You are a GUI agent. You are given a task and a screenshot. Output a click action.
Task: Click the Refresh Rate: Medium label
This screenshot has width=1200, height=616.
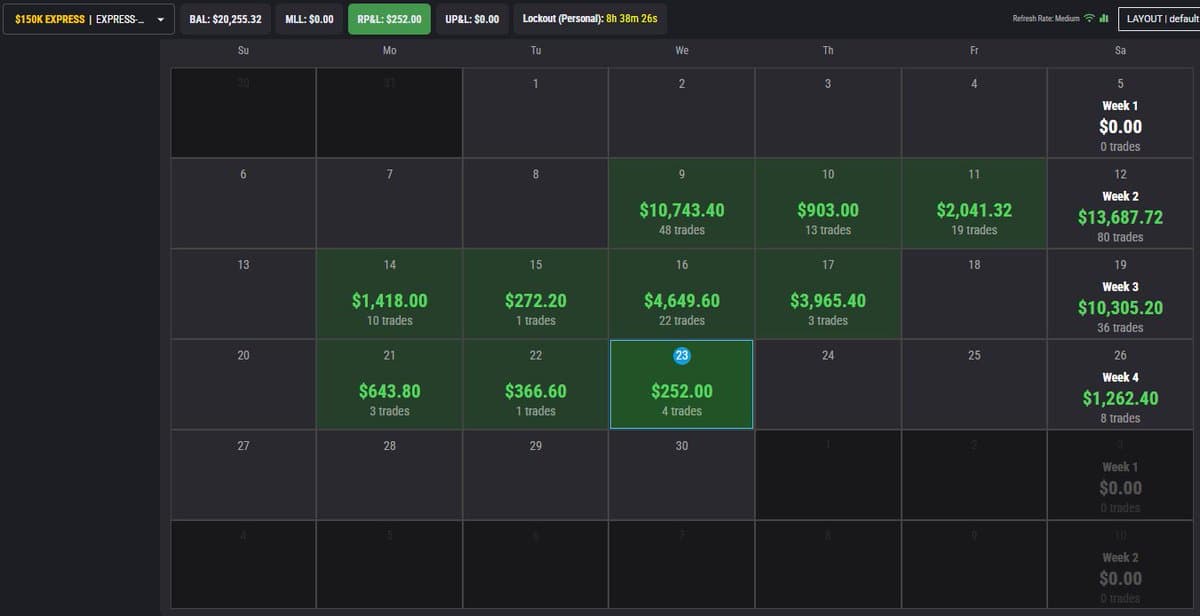tap(1046, 19)
